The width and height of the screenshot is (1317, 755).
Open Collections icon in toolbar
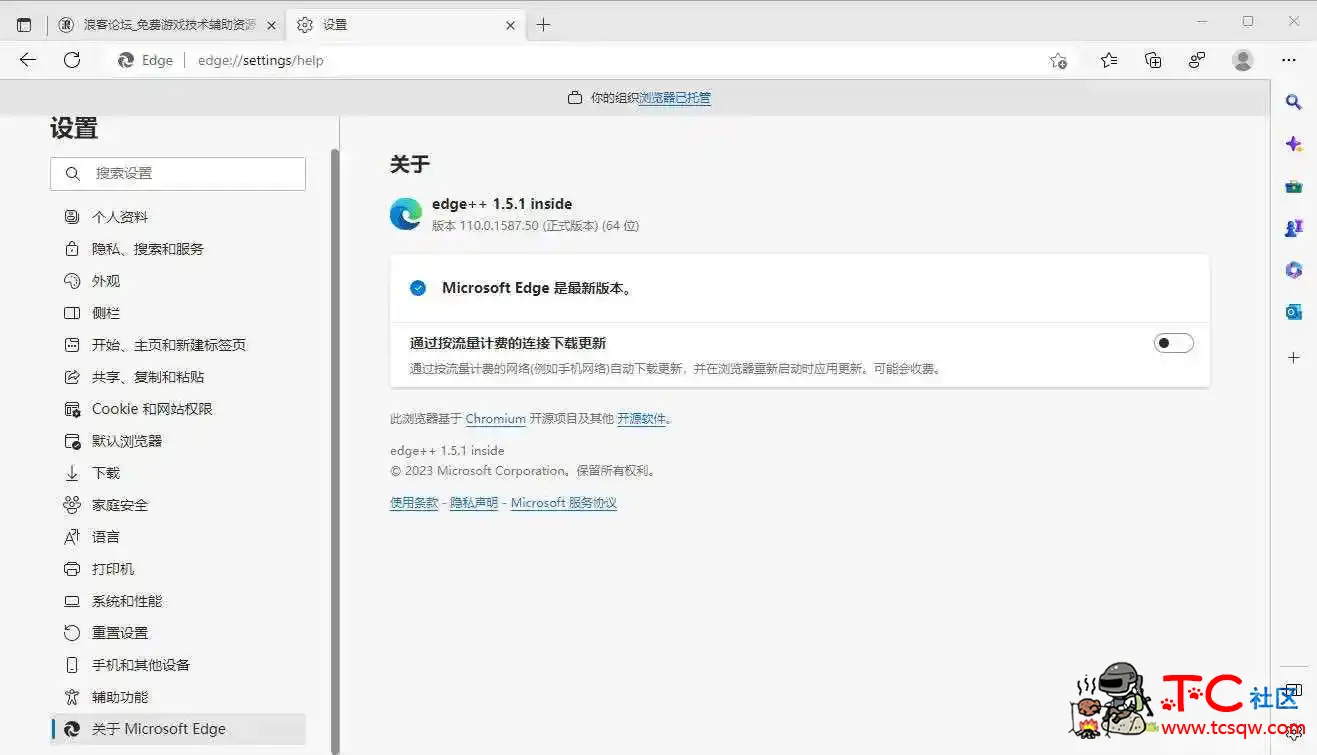pyautogui.click(x=1153, y=61)
